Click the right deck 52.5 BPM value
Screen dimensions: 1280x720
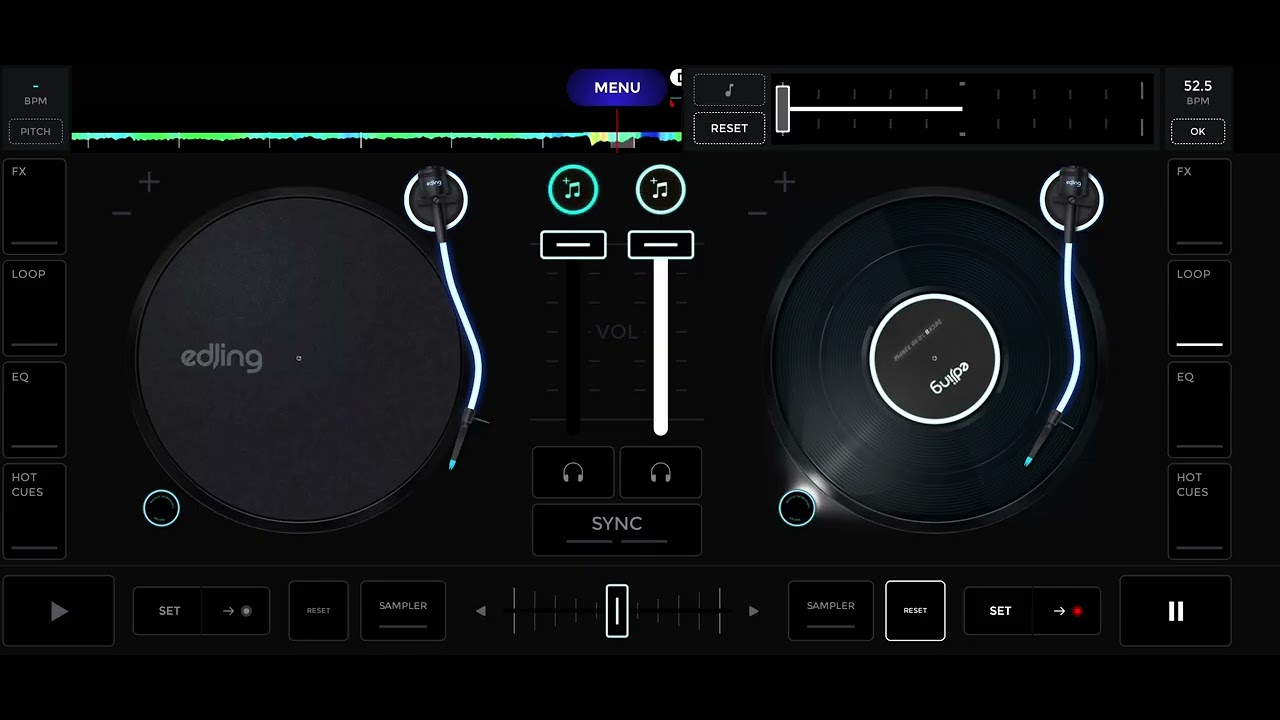(1197, 87)
